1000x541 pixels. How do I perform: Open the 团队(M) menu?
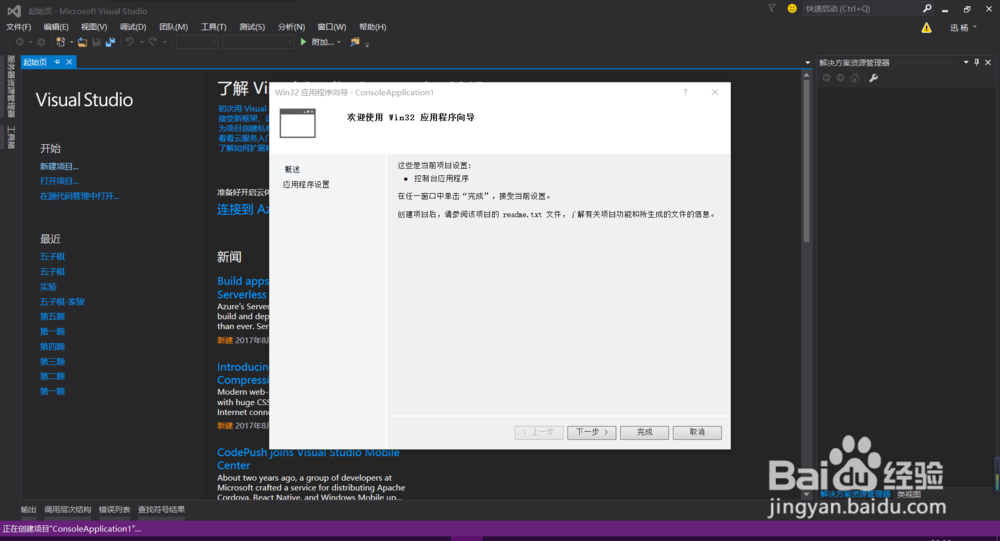point(173,27)
